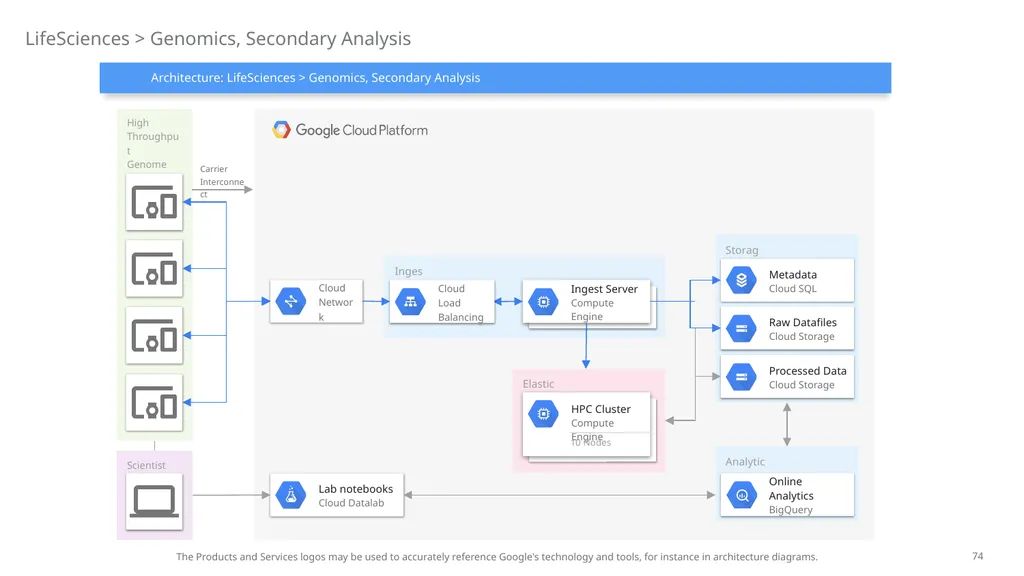Click the 'Processed Data' card title
Viewport: 1024px width, 576px height.
click(807, 370)
